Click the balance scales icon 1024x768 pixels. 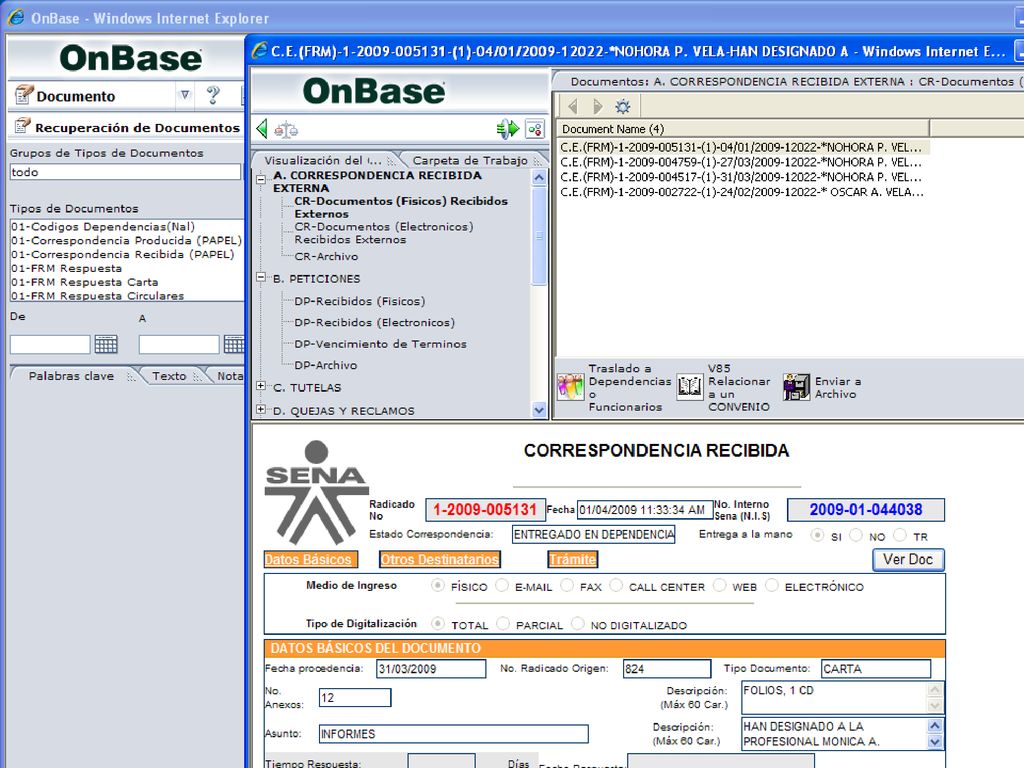click(x=286, y=129)
